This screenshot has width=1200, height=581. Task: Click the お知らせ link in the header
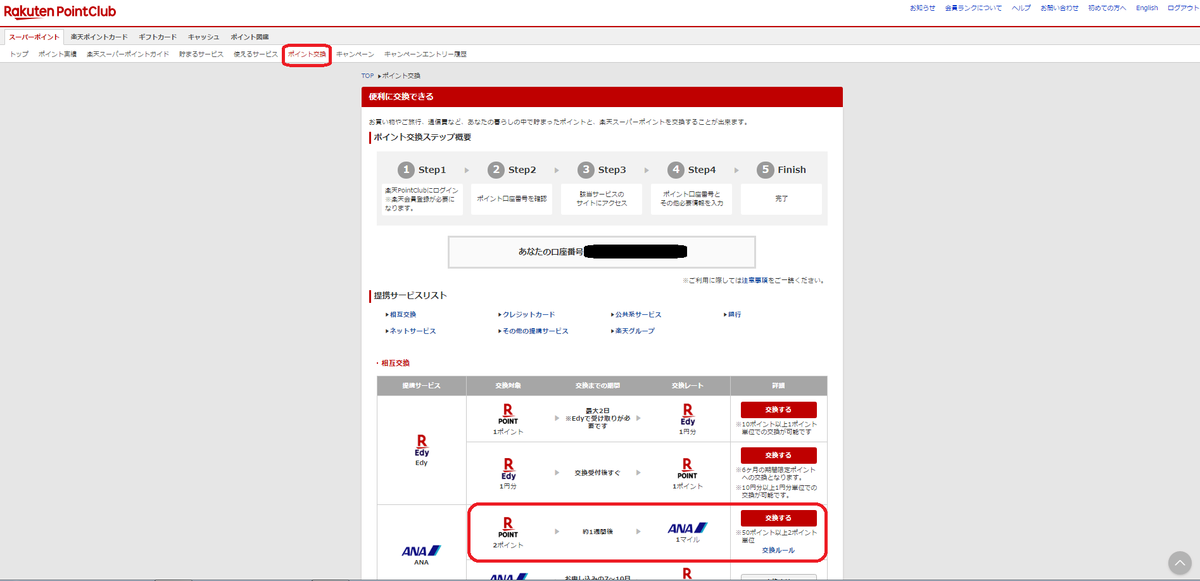pyautogui.click(x=923, y=8)
